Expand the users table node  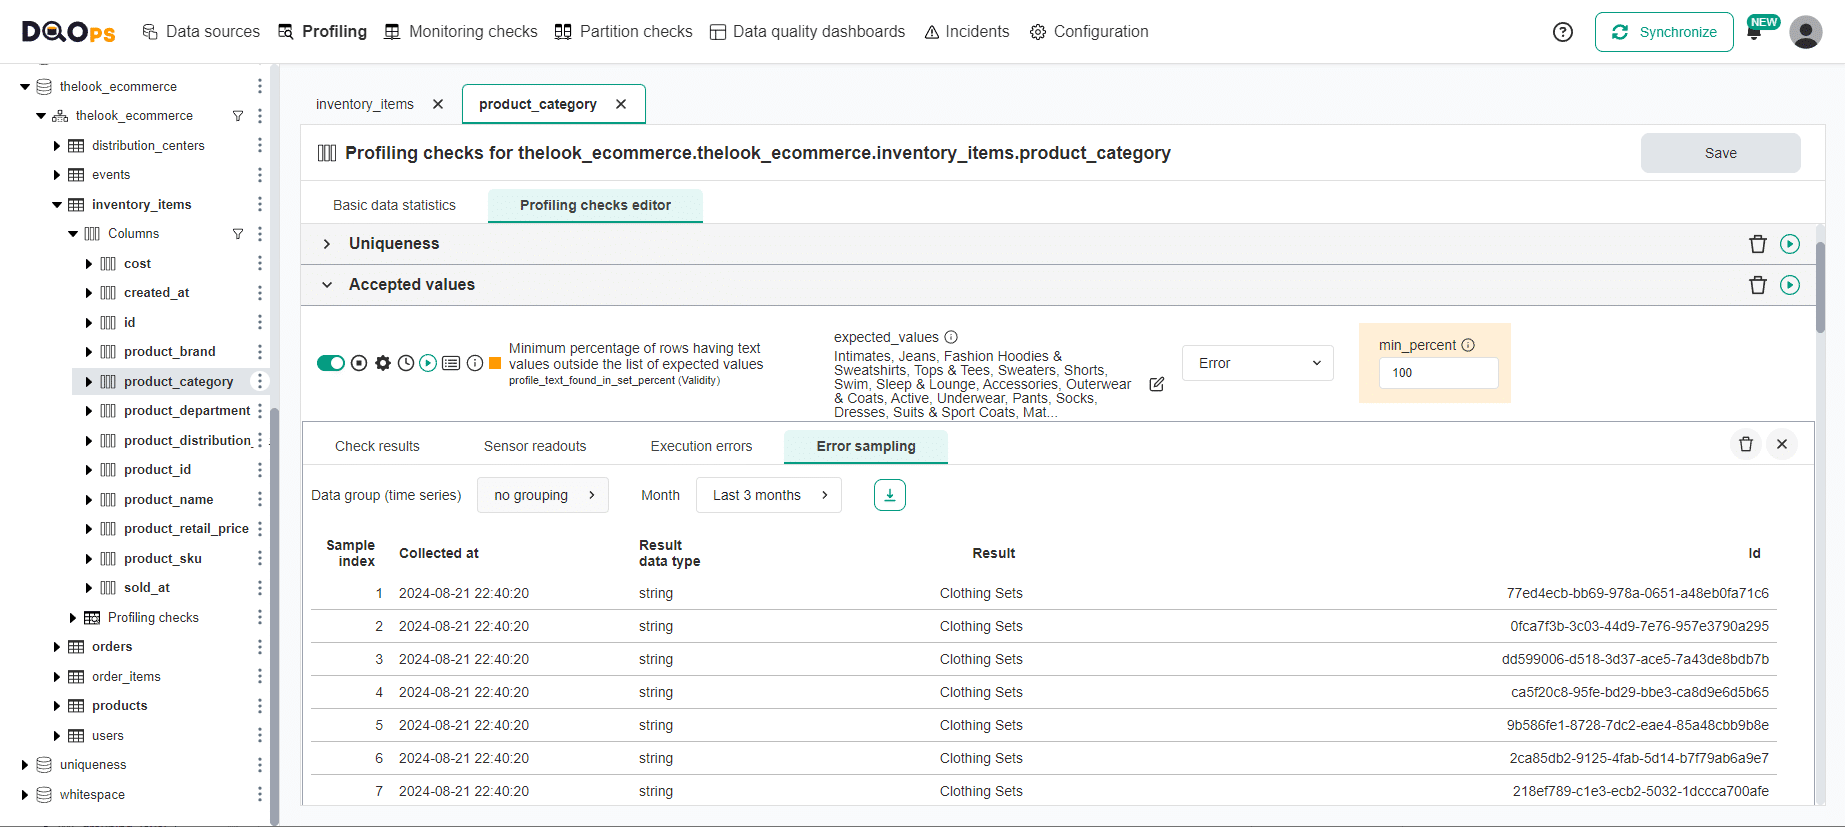57,736
